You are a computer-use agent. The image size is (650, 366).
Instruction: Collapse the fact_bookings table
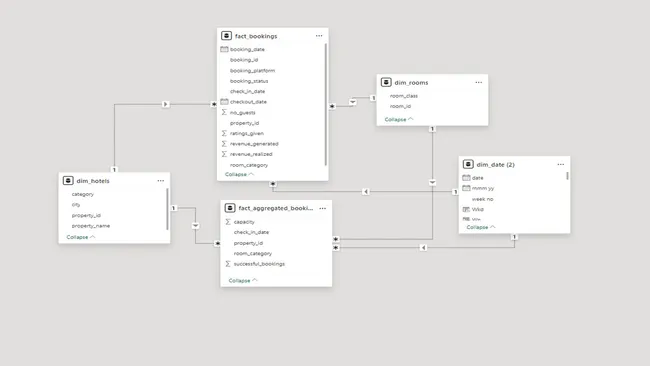click(x=239, y=175)
